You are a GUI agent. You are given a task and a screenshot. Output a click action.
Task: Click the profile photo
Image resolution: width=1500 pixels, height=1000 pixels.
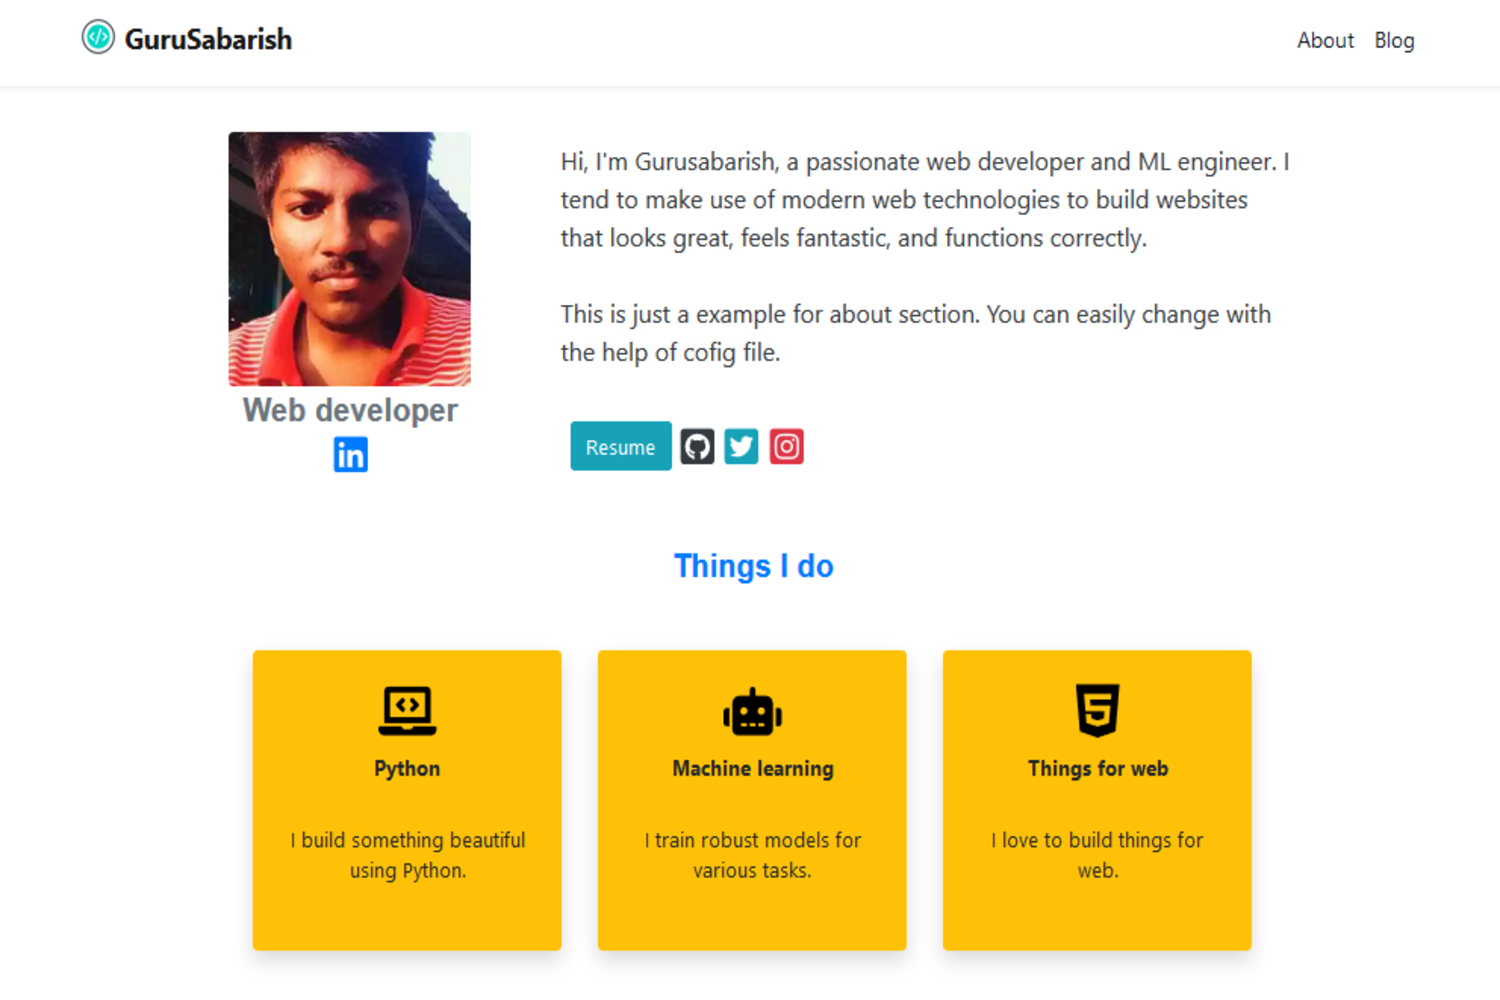pyautogui.click(x=349, y=258)
